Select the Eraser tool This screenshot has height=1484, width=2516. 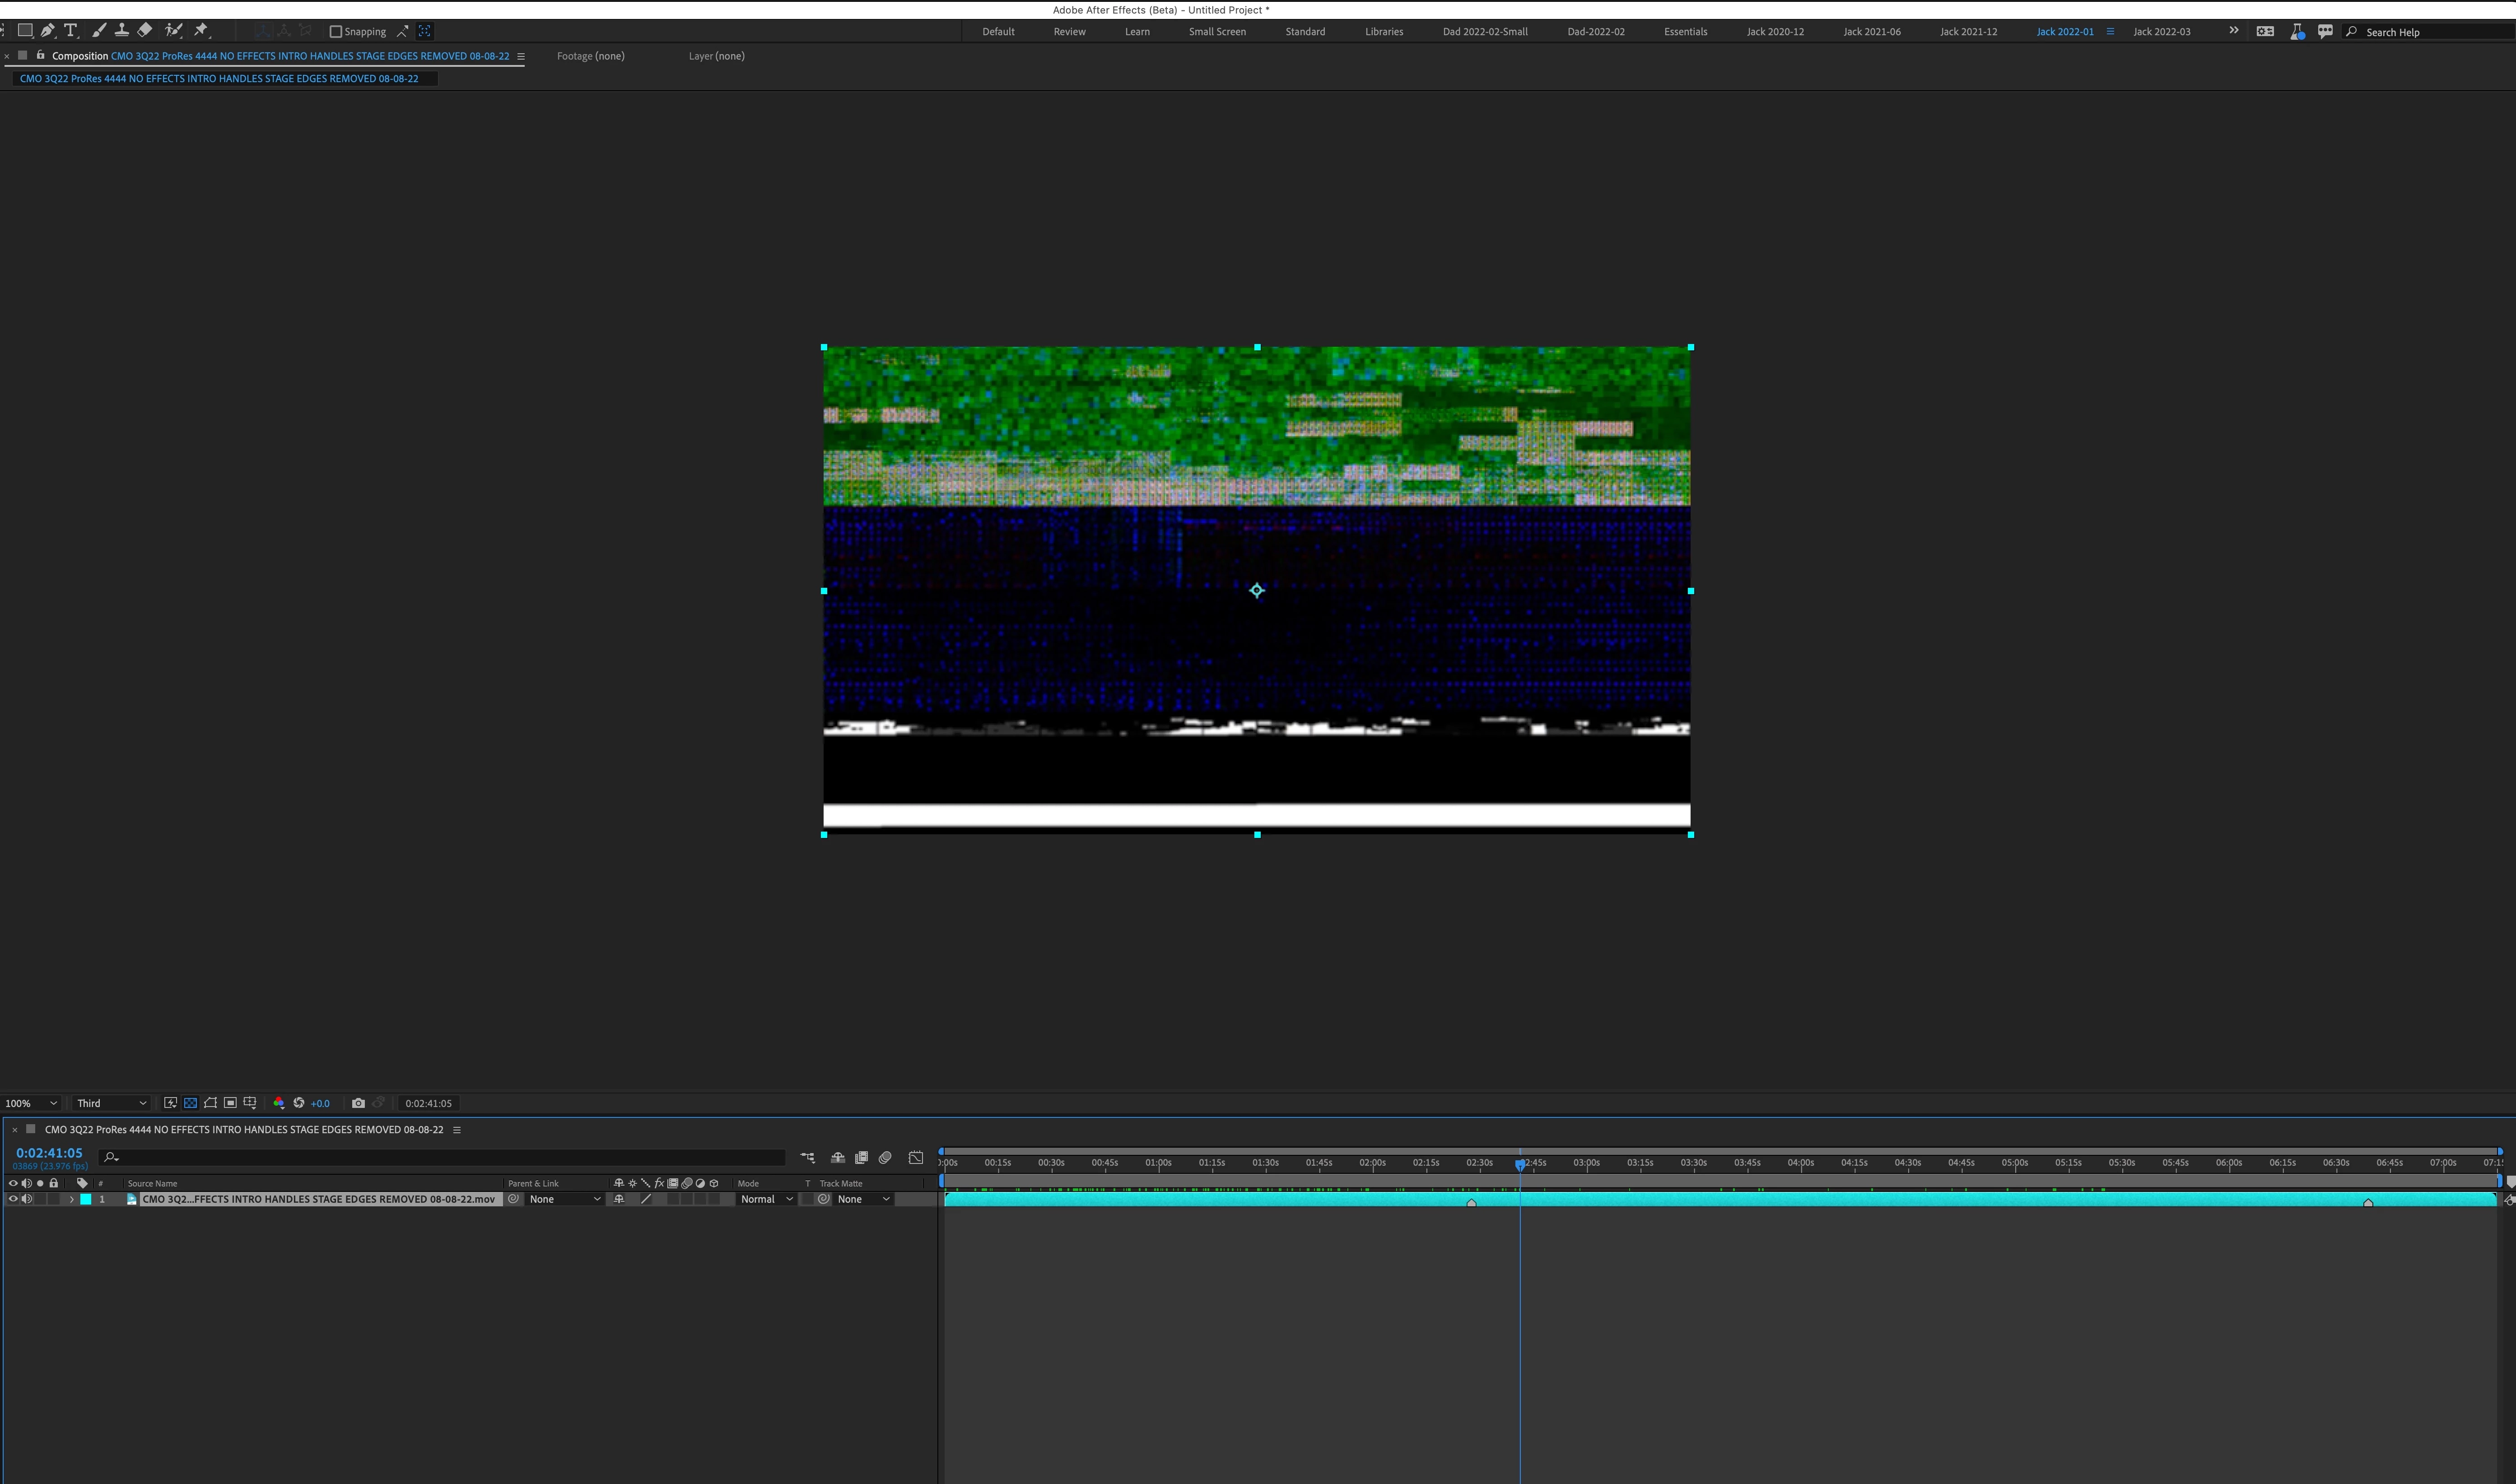tap(145, 31)
